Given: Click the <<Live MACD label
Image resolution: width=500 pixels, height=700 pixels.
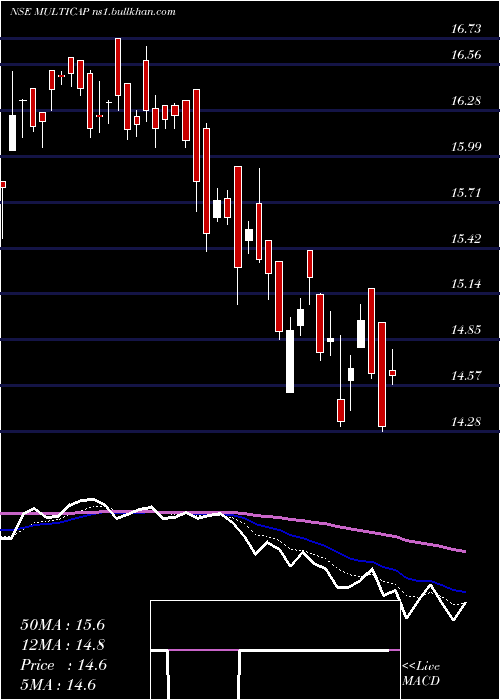Looking at the screenshot, I should click(421, 674).
